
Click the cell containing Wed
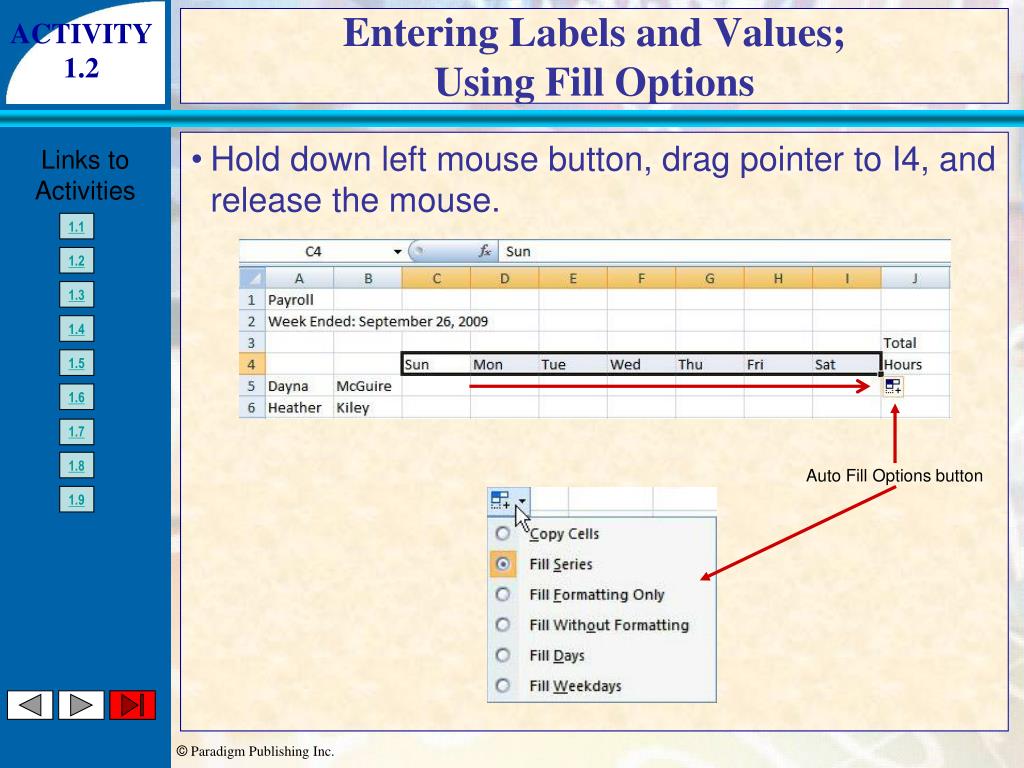(641, 364)
